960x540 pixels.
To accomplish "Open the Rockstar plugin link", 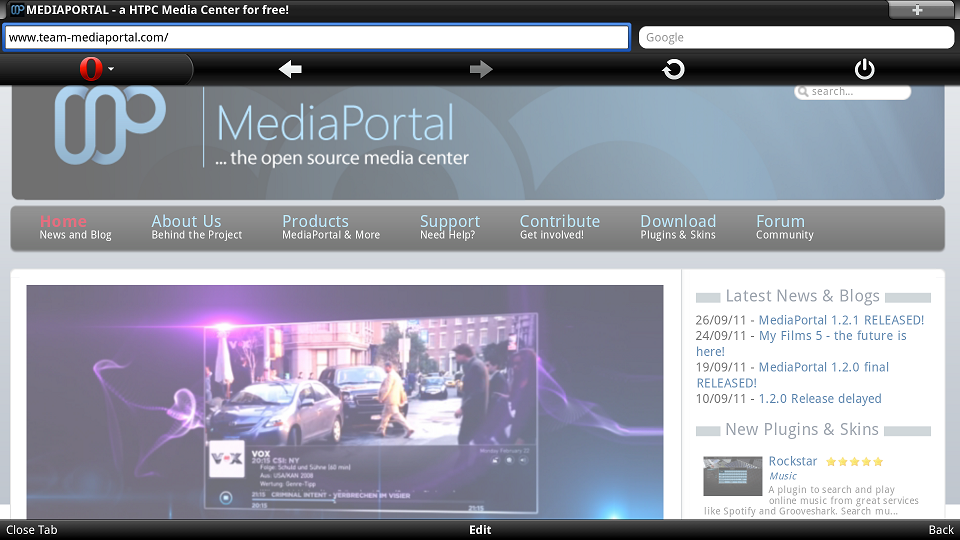I will click(793, 461).
